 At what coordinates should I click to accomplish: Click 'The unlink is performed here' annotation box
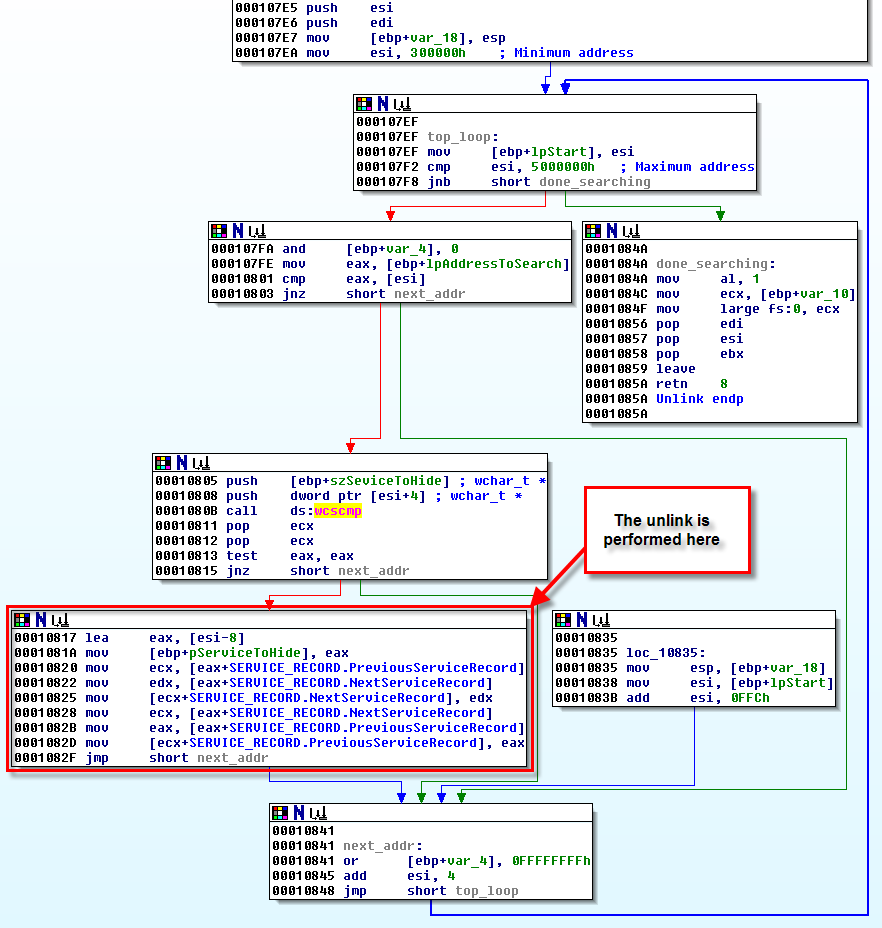pos(667,530)
